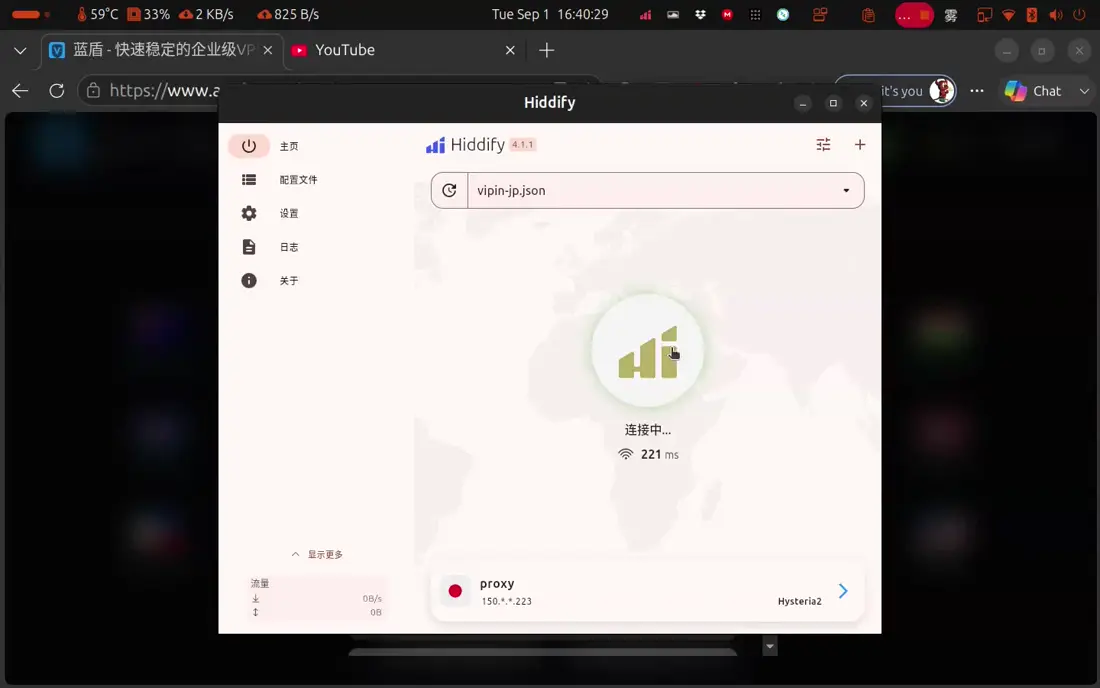Click the plus icon to add profile
Screen dimensions: 1100x688
(x=860, y=144)
